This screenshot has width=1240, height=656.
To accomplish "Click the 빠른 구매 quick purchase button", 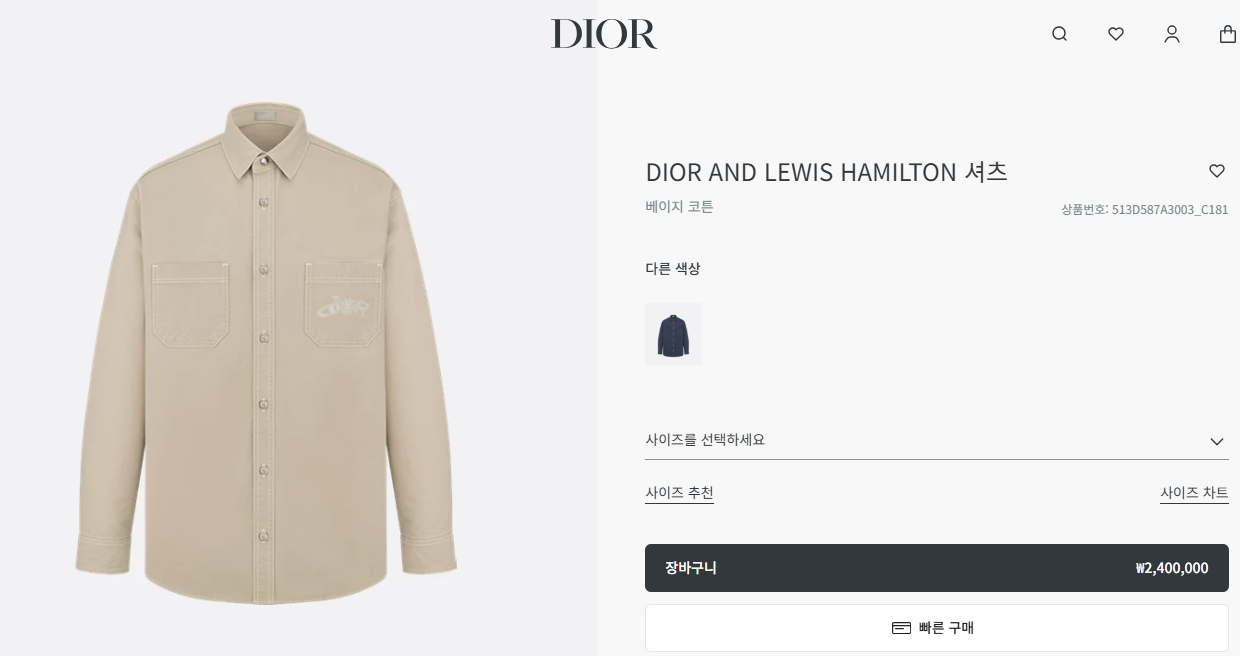I will pos(936,628).
